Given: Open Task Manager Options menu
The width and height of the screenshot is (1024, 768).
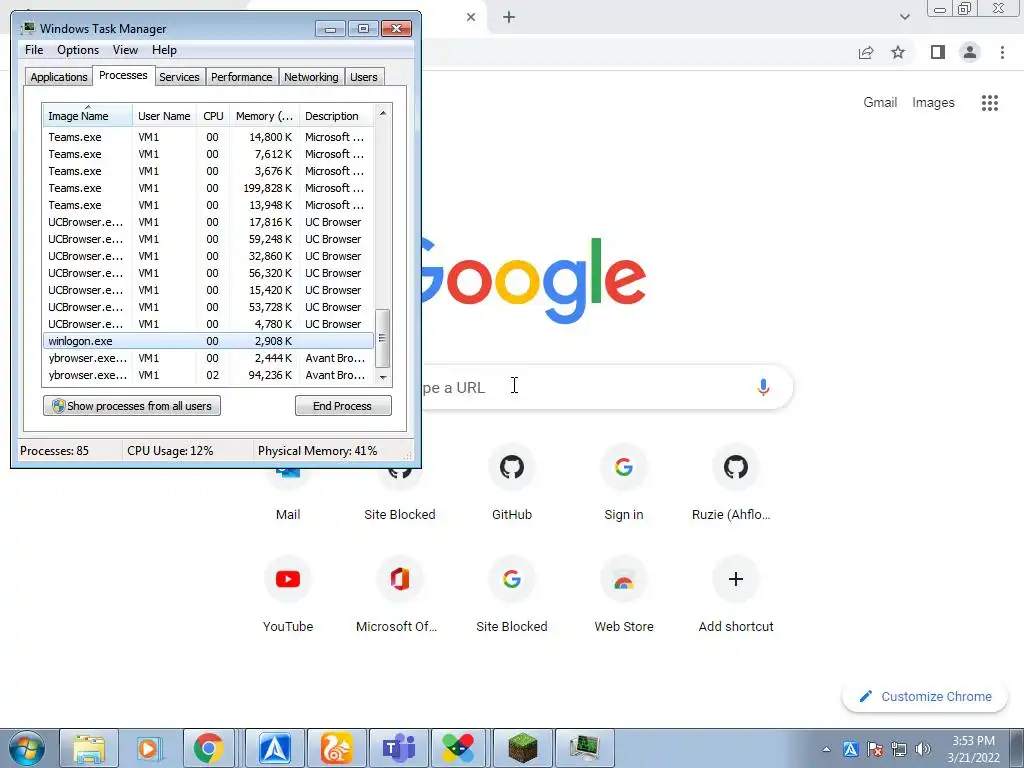Looking at the screenshot, I should (78, 50).
